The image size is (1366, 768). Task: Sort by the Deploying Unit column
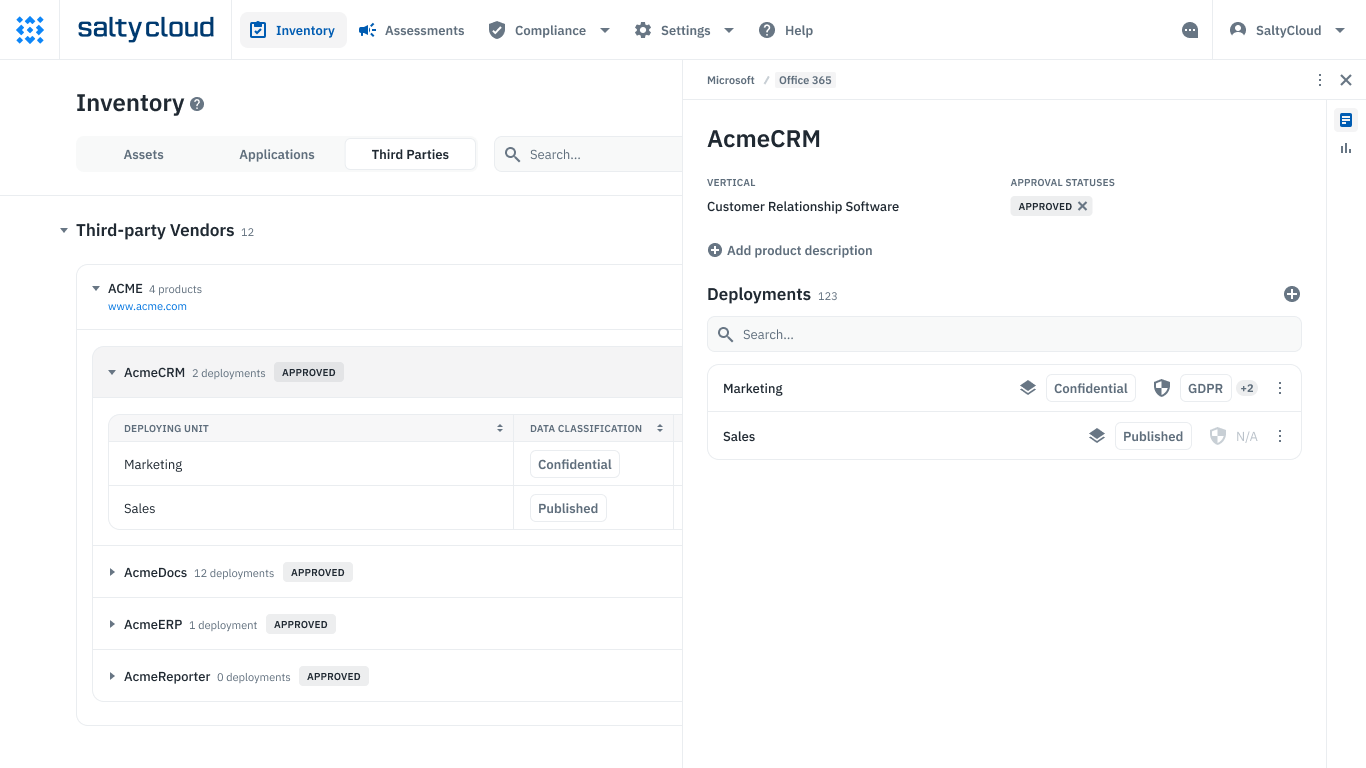pos(500,429)
